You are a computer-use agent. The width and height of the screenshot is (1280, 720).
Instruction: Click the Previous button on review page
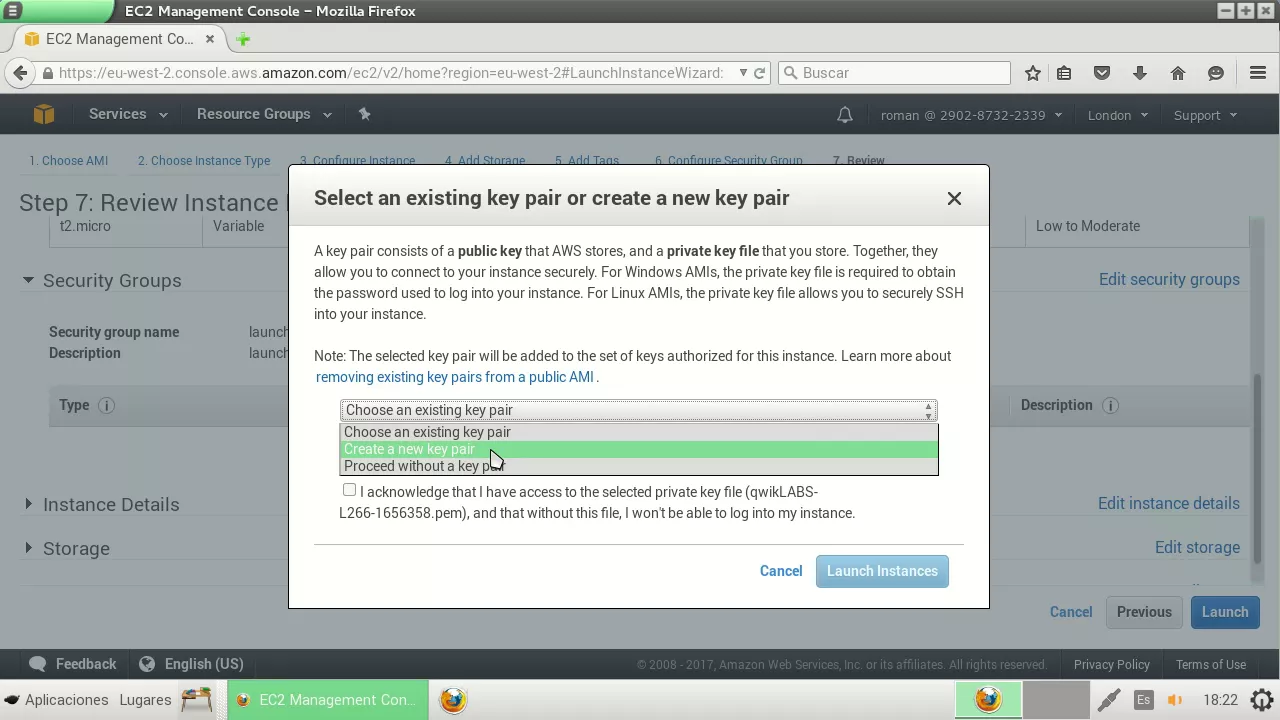click(1144, 612)
